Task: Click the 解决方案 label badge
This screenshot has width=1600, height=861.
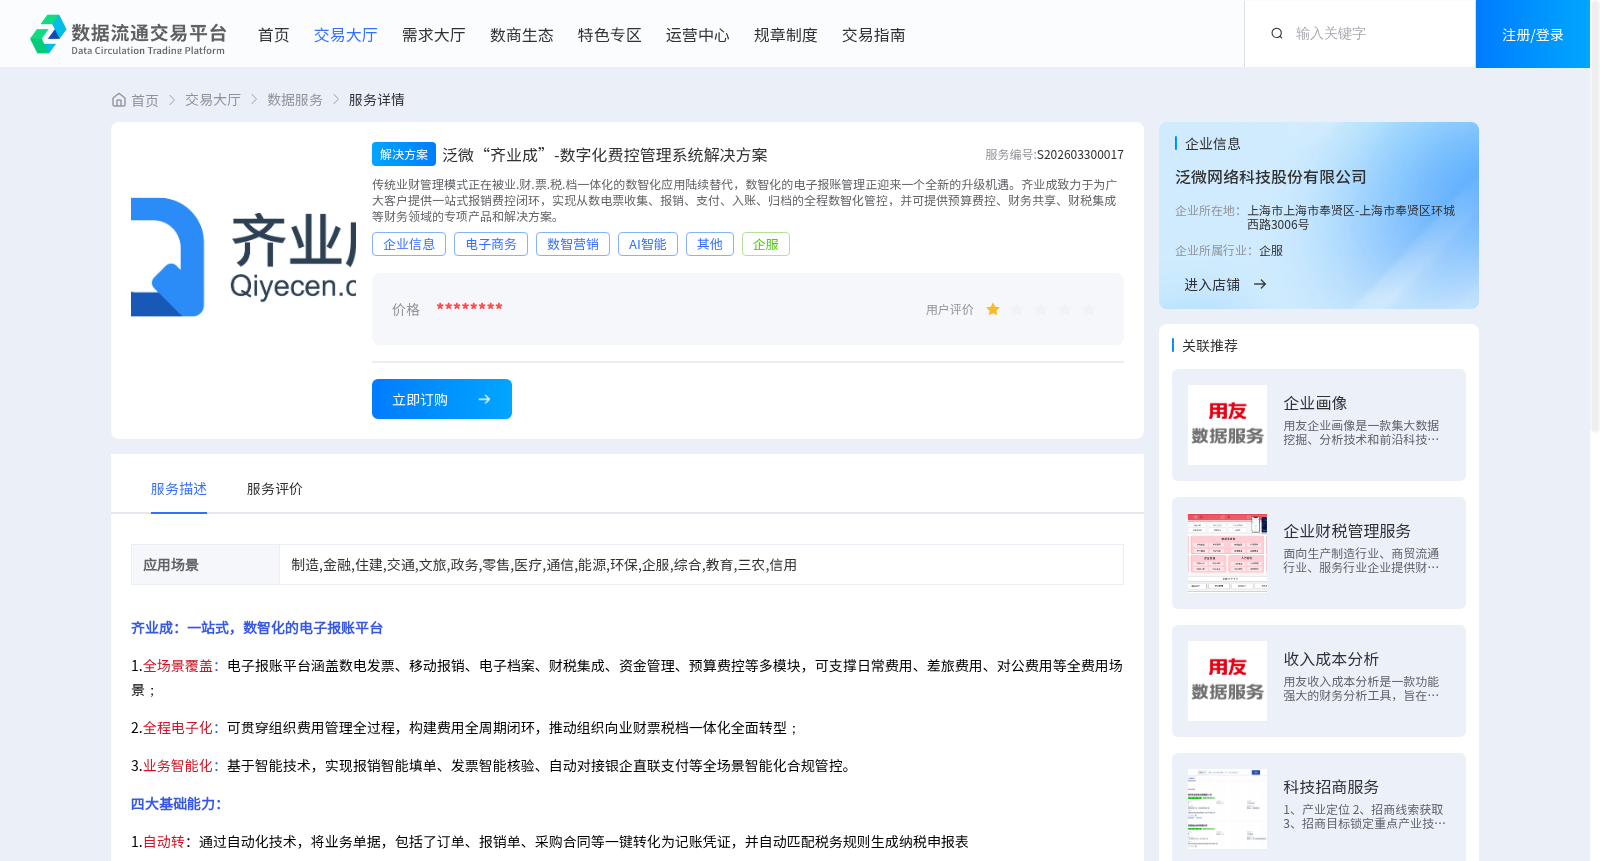Action: (404, 154)
